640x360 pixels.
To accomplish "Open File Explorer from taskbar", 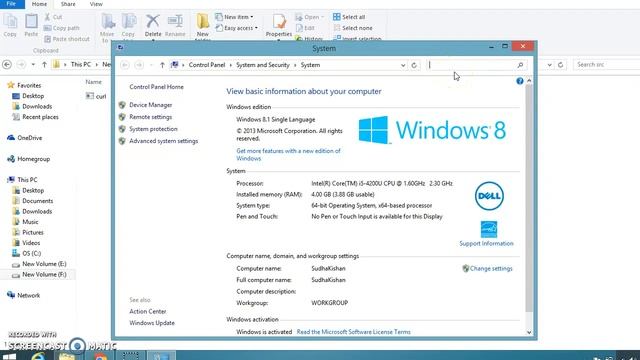I will (x=67, y=356).
